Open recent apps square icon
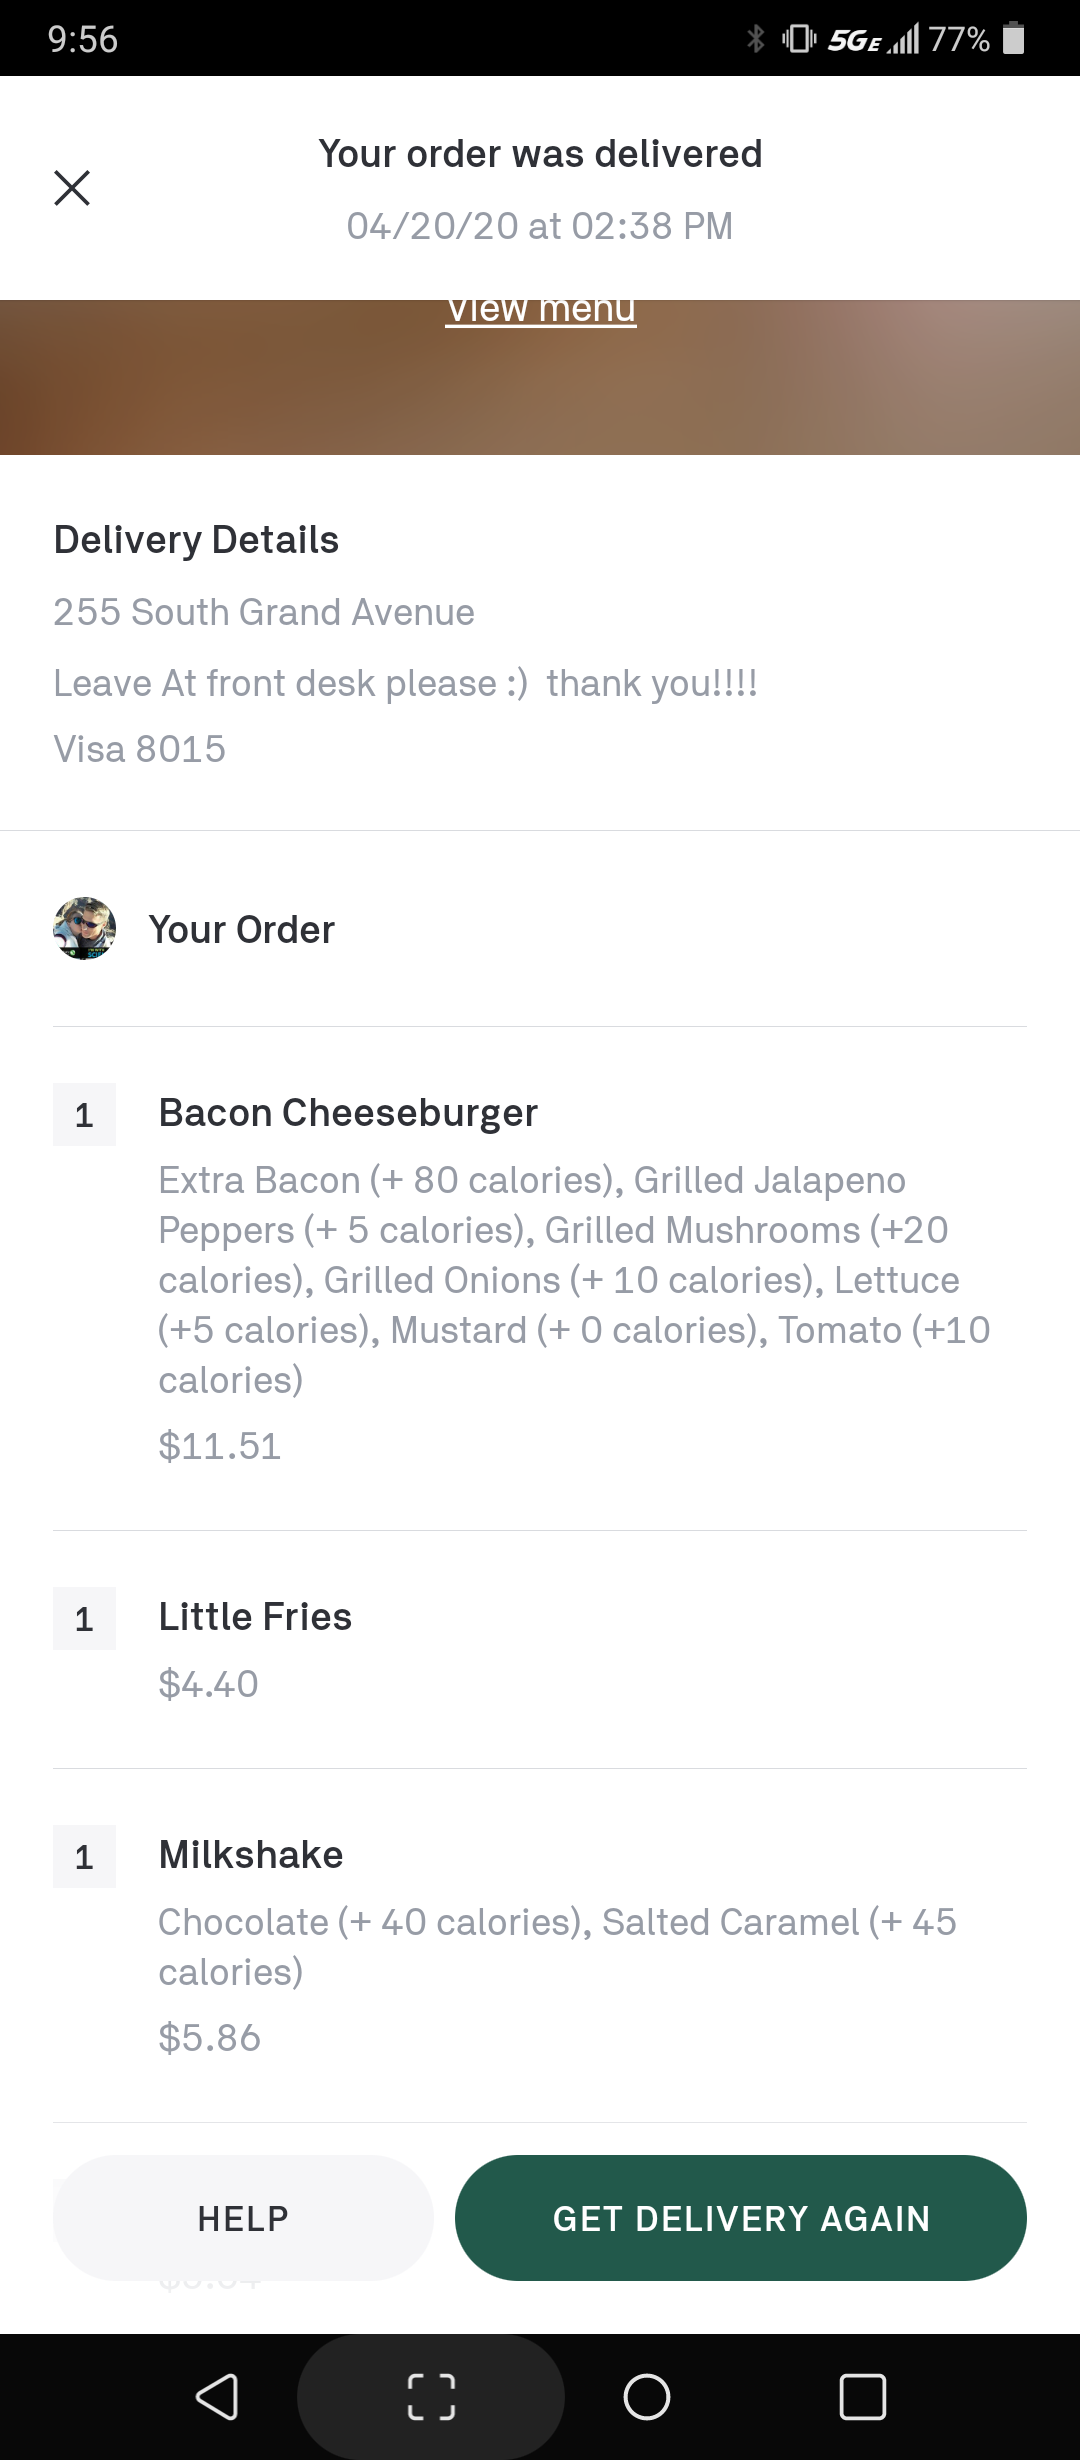This screenshot has height=2460, width=1080. click(862, 2397)
